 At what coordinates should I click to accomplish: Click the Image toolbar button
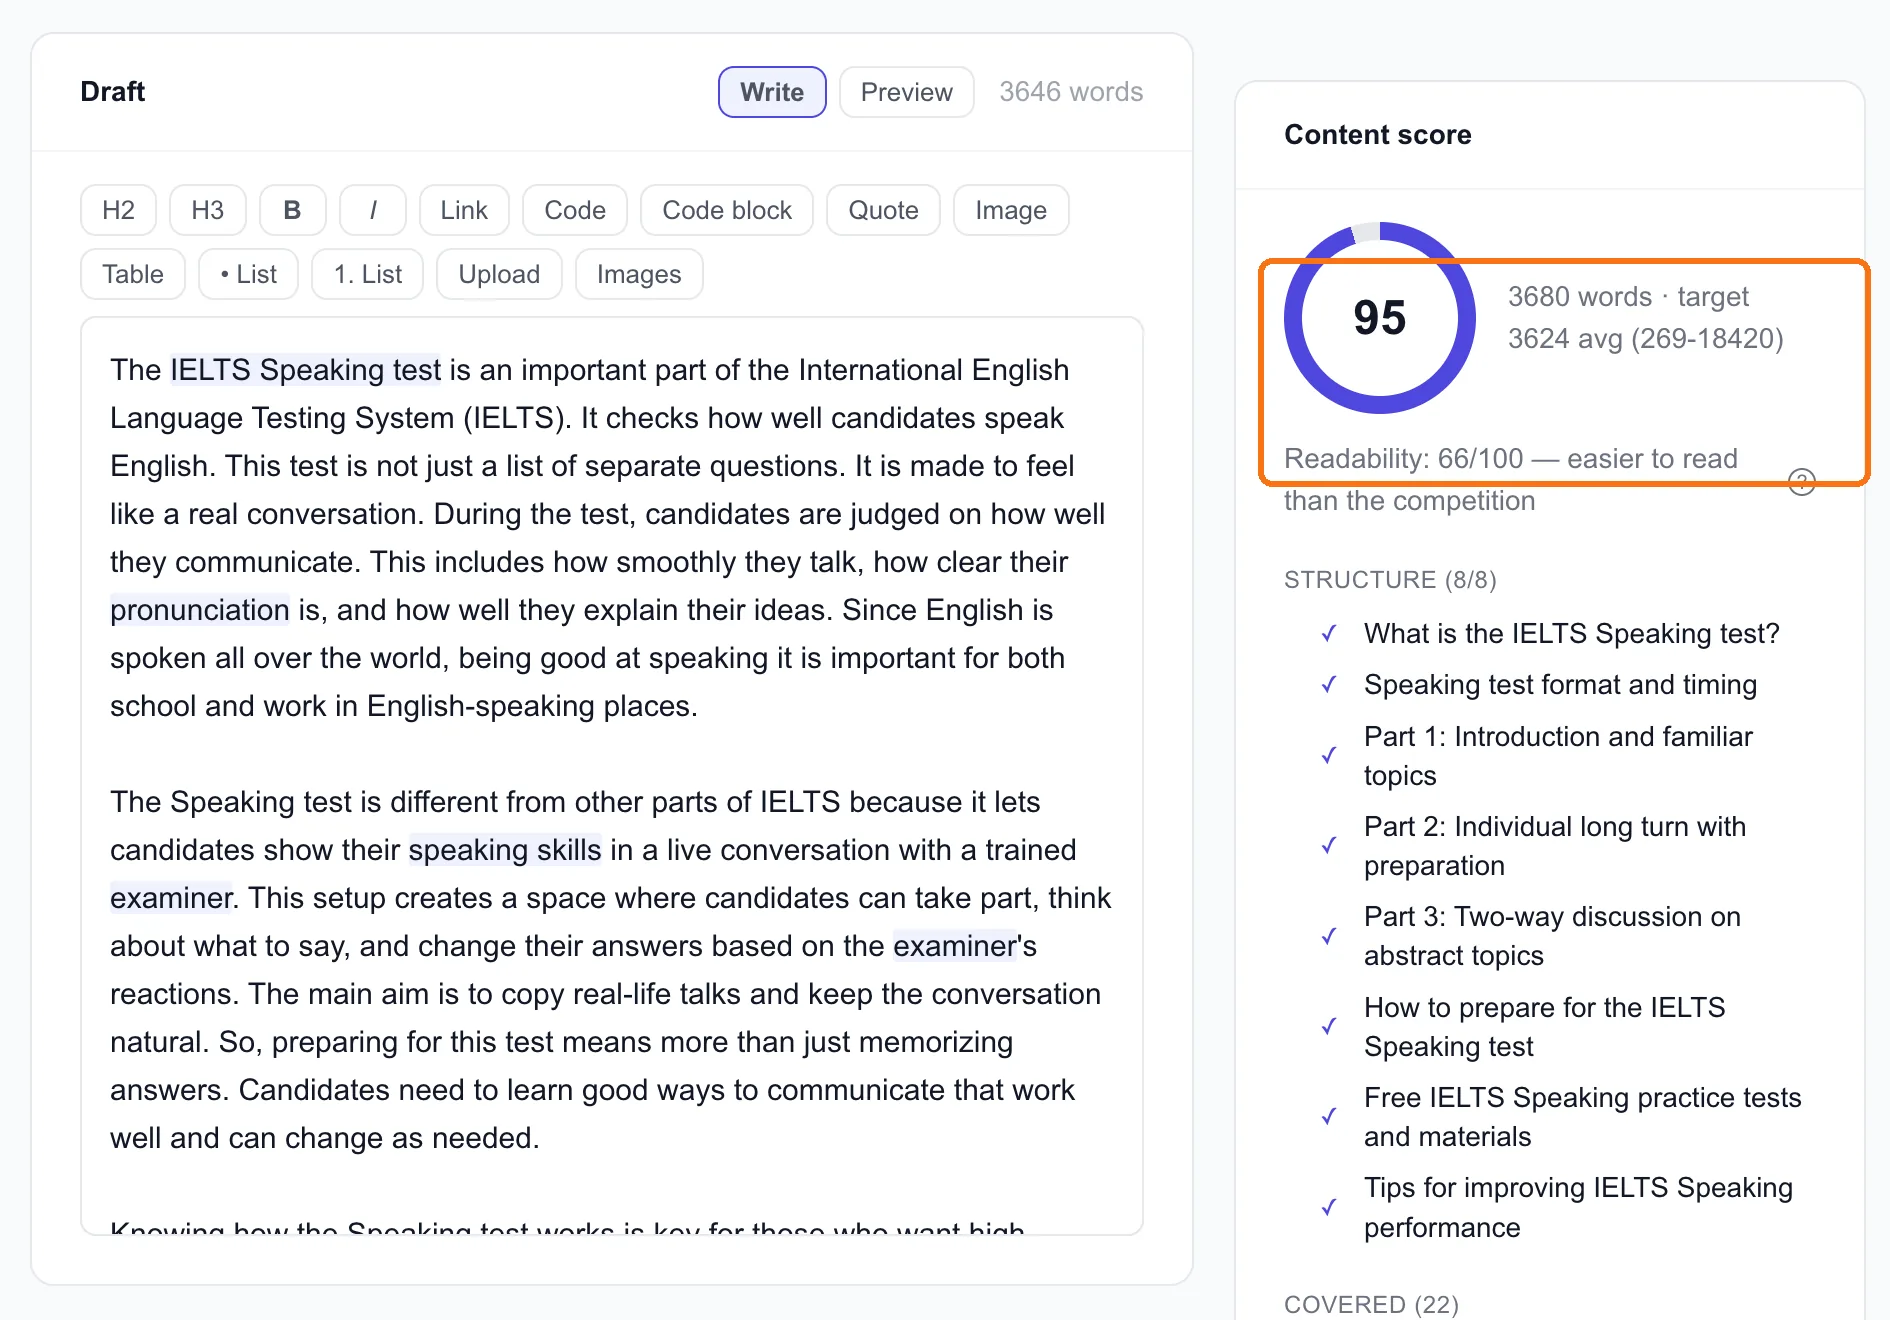1011,210
